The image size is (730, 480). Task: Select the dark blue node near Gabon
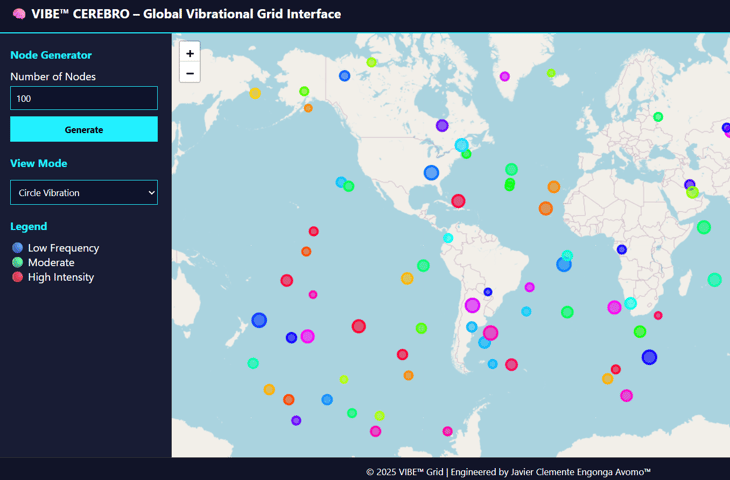[x=622, y=250]
